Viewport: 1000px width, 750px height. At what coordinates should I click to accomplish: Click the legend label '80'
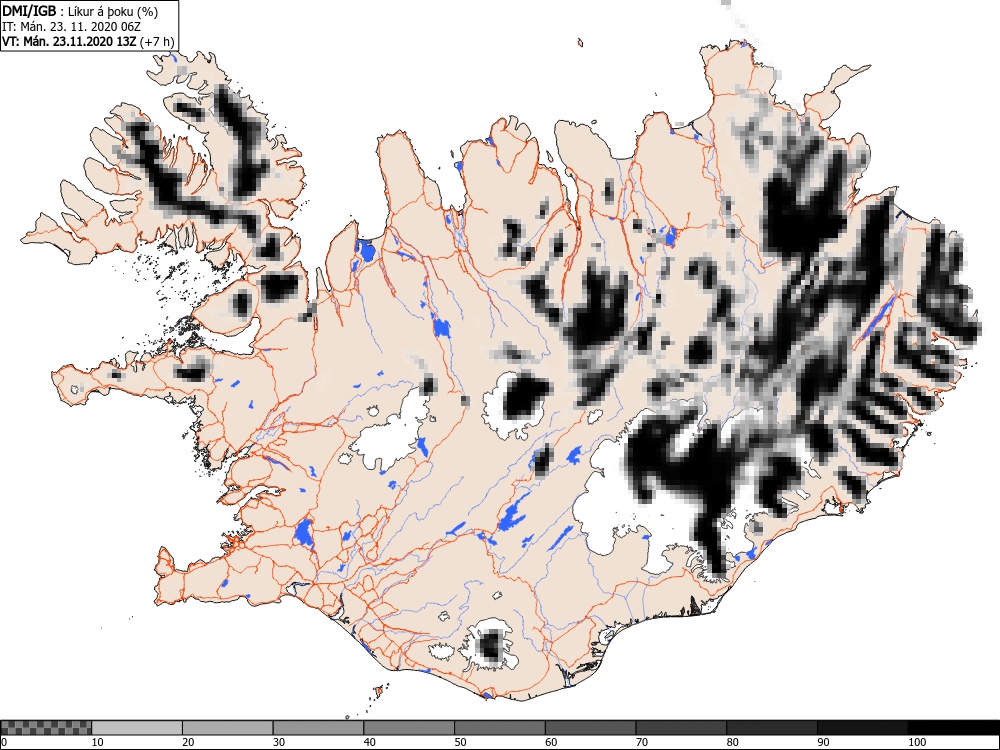[732, 742]
